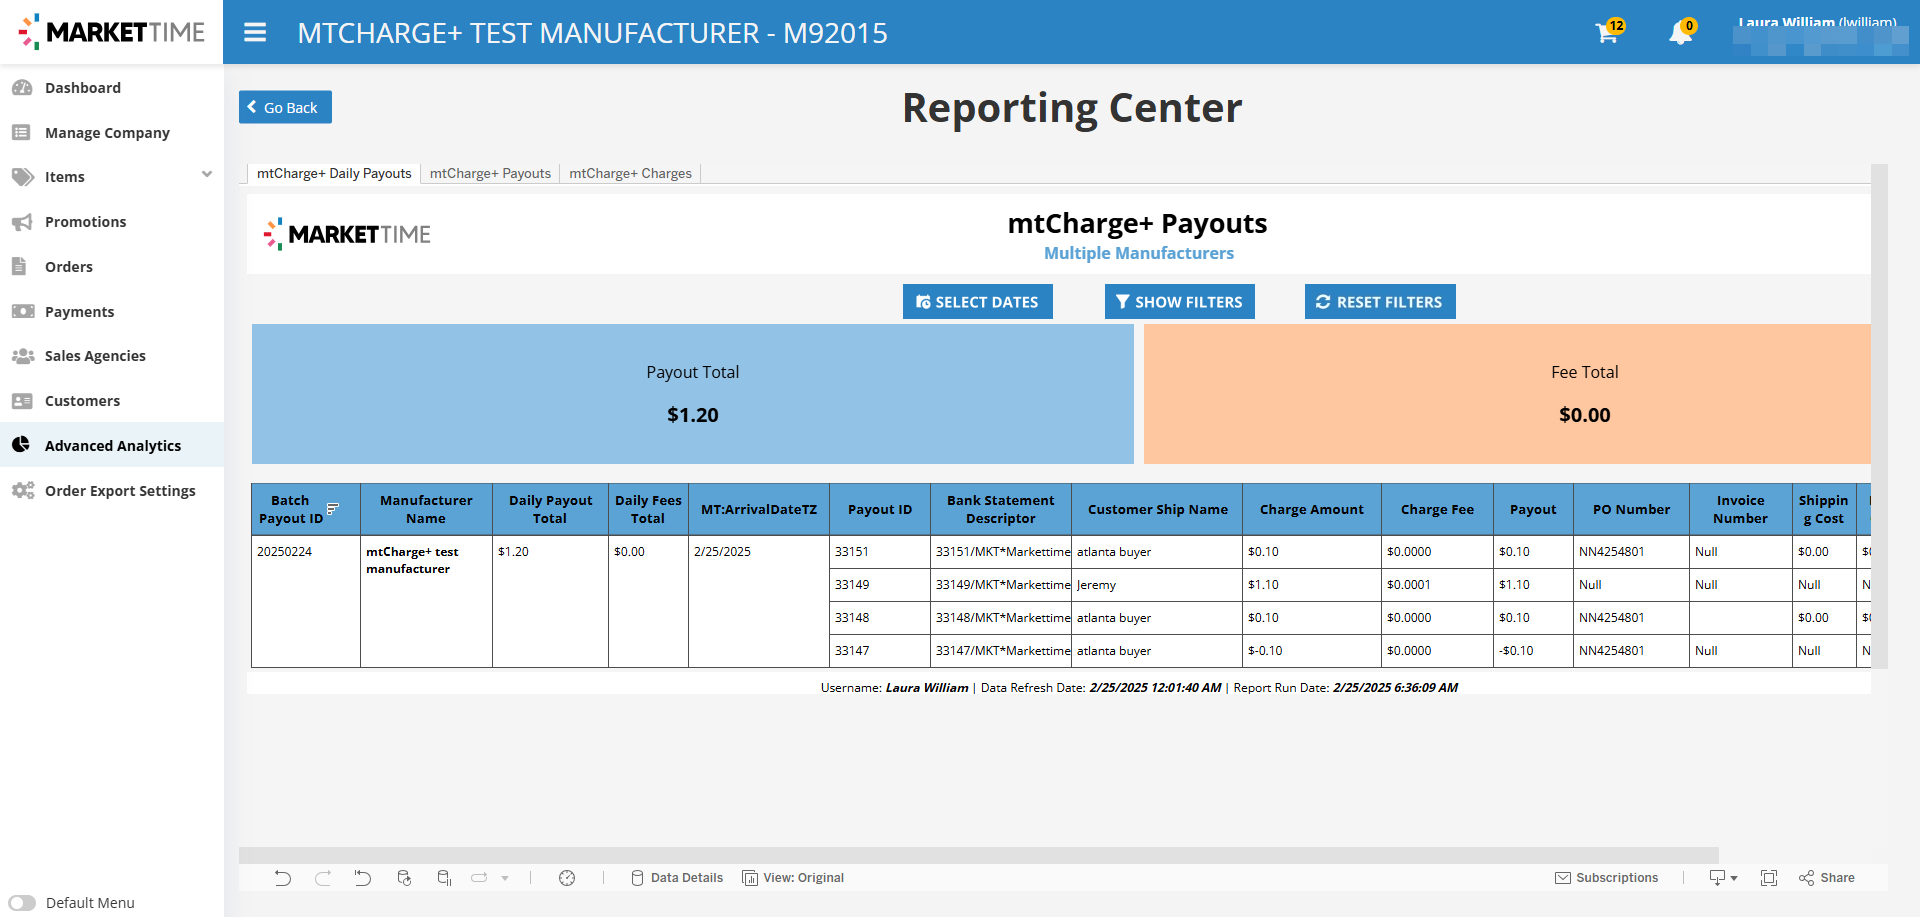Screen dimensions: 1920x917
Task: Click payout ID cell 33149
Action: click(880, 585)
